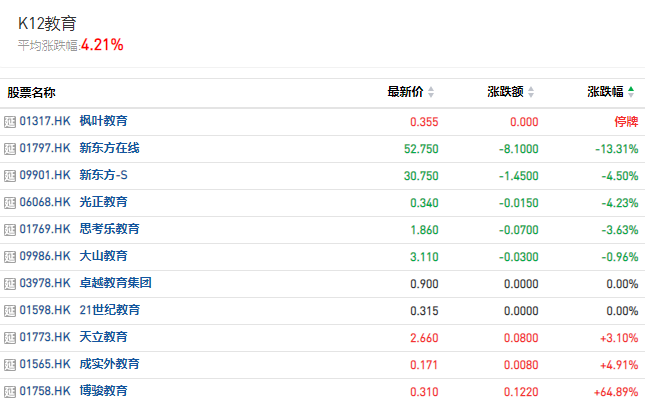Screen dimensions: 645x402
Task: Open stock code 01565.HK
Action: pos(45,364)
